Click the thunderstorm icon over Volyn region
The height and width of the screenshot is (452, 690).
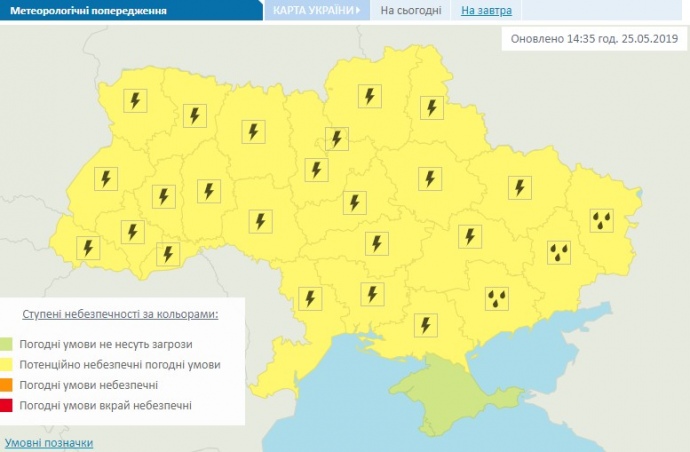pyautogui.click(x=134, y=101)
